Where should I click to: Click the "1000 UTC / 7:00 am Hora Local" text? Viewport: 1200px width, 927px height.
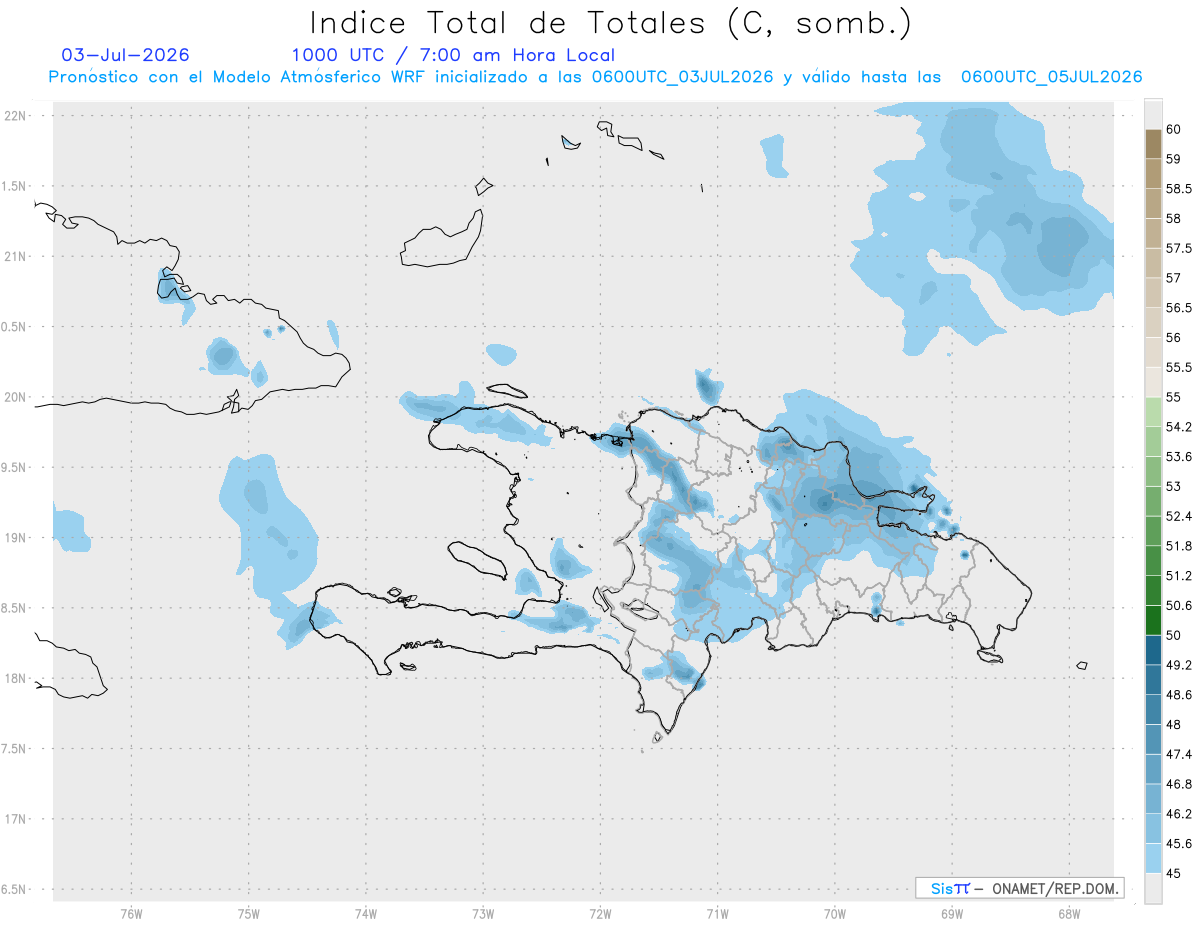tap(453, 56)
